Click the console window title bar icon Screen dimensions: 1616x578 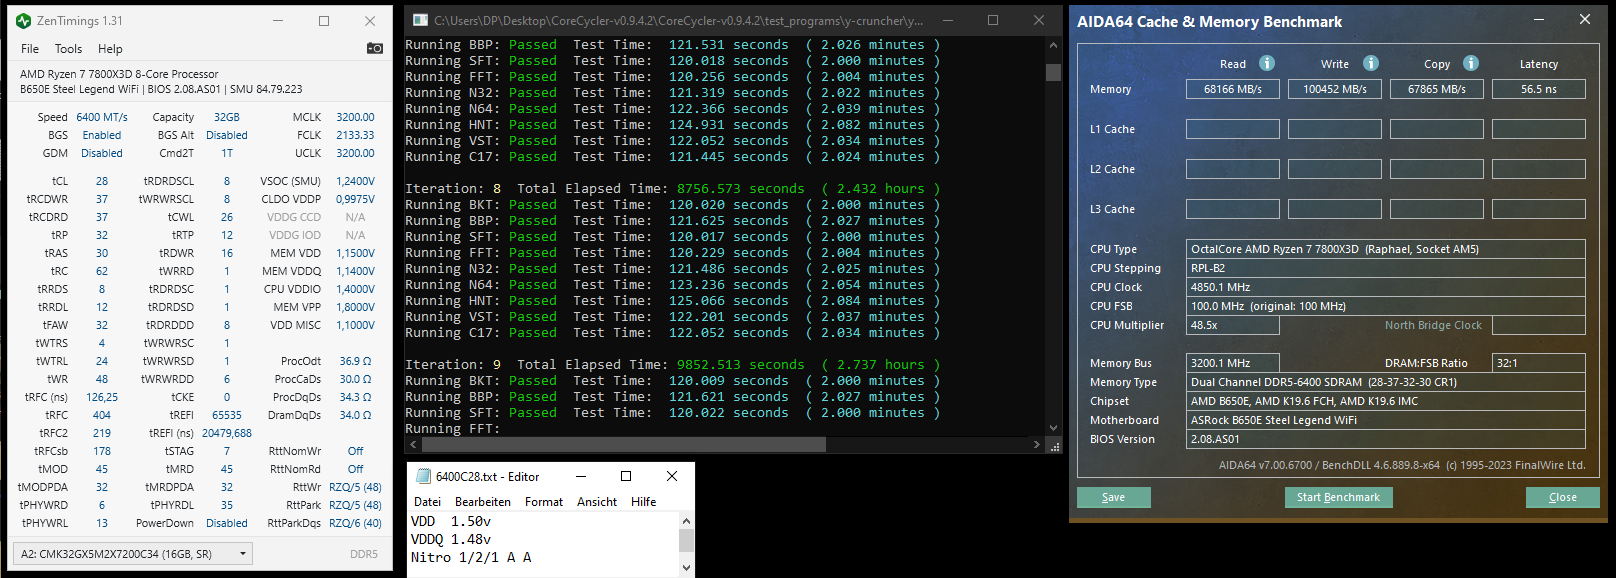pos(419,20)
